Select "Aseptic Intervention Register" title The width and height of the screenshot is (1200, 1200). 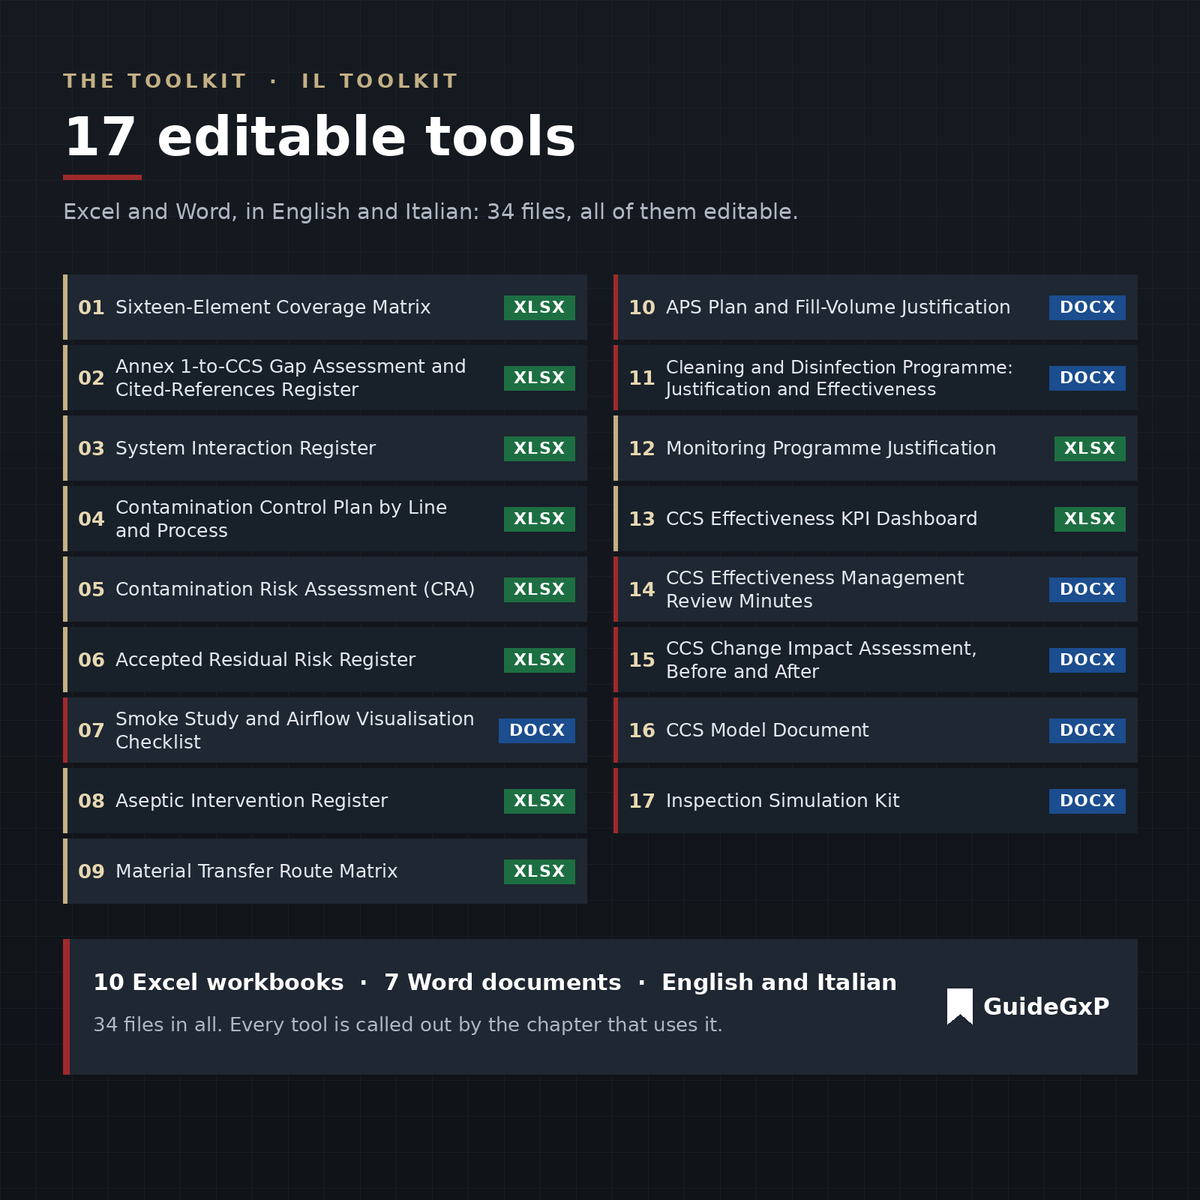(x=251, y=801)
